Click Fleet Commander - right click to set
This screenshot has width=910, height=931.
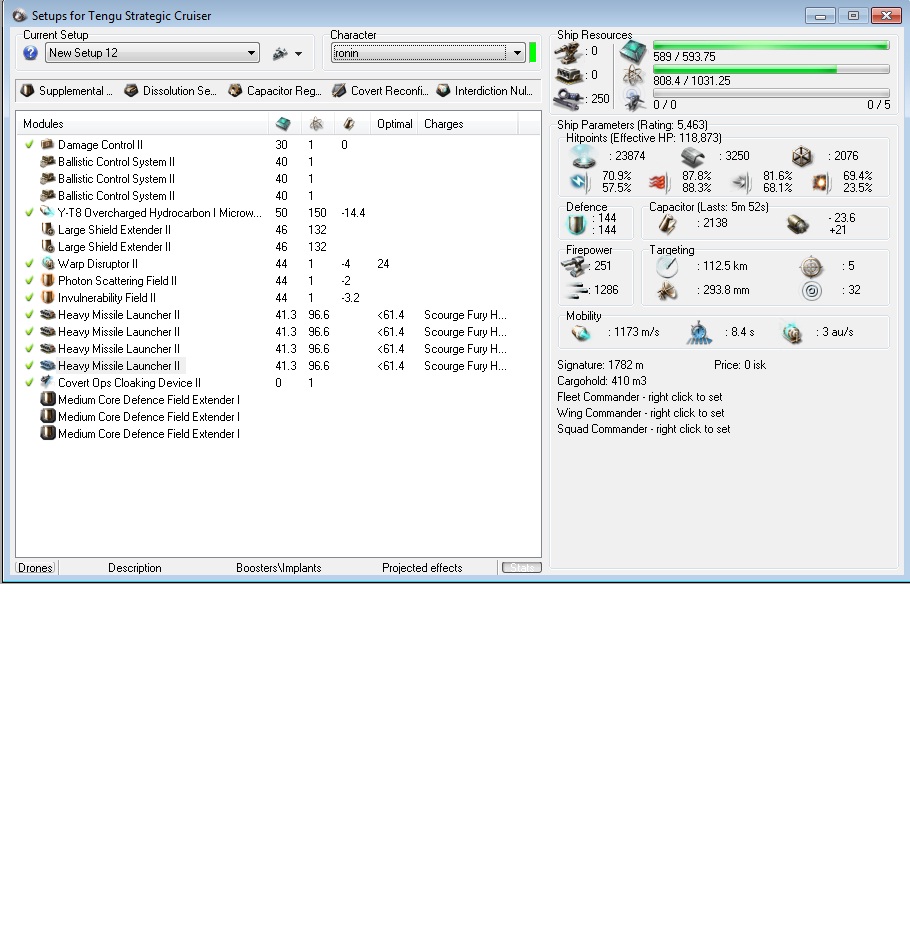[x=639, y=397]
